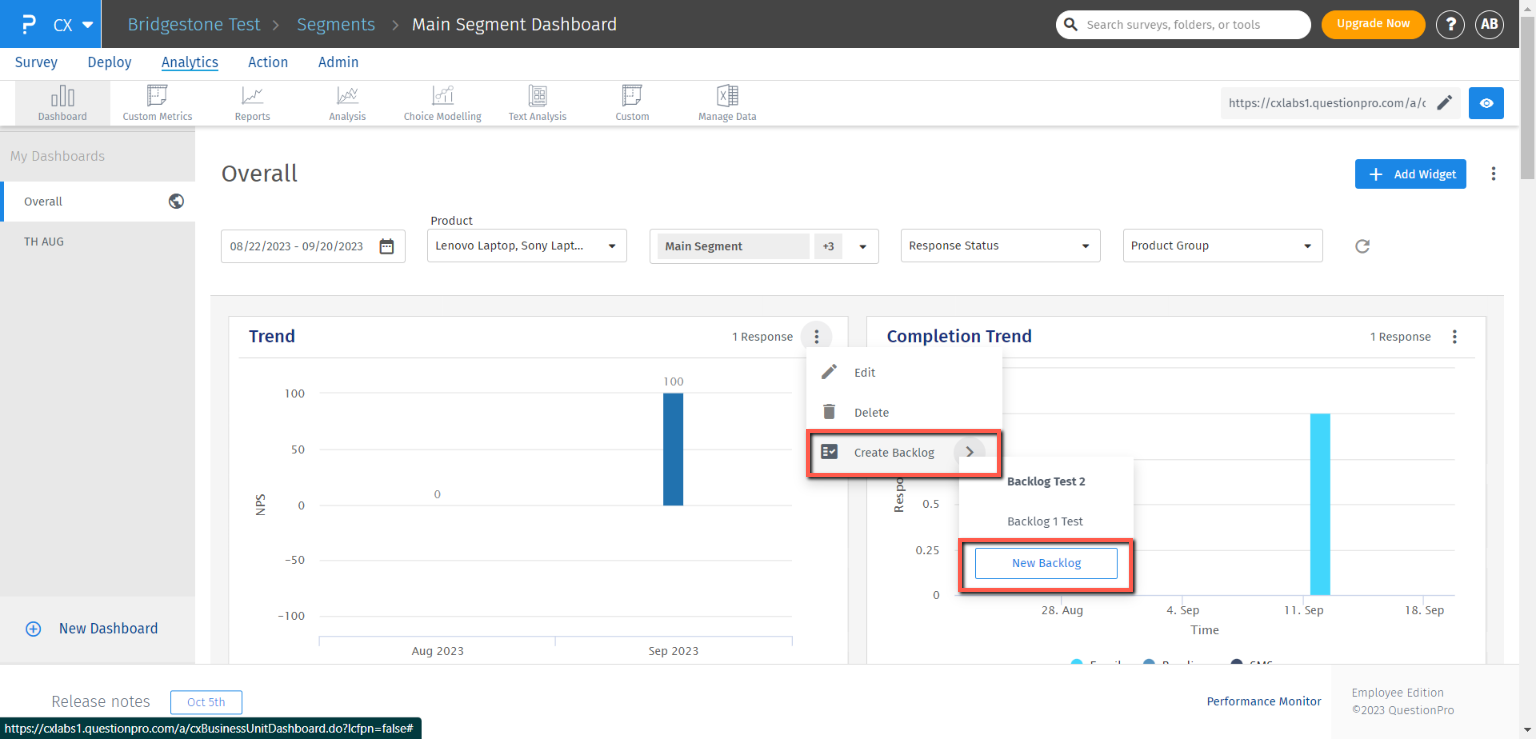Click the New Backlog button
Viewport: 1536px width, 739px height.
coord(1046,563)
